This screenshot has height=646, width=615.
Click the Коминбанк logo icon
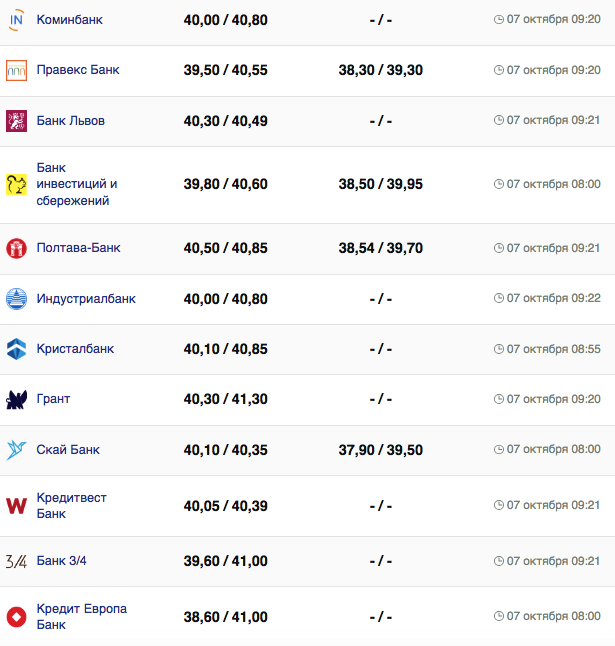pos(16,19)
